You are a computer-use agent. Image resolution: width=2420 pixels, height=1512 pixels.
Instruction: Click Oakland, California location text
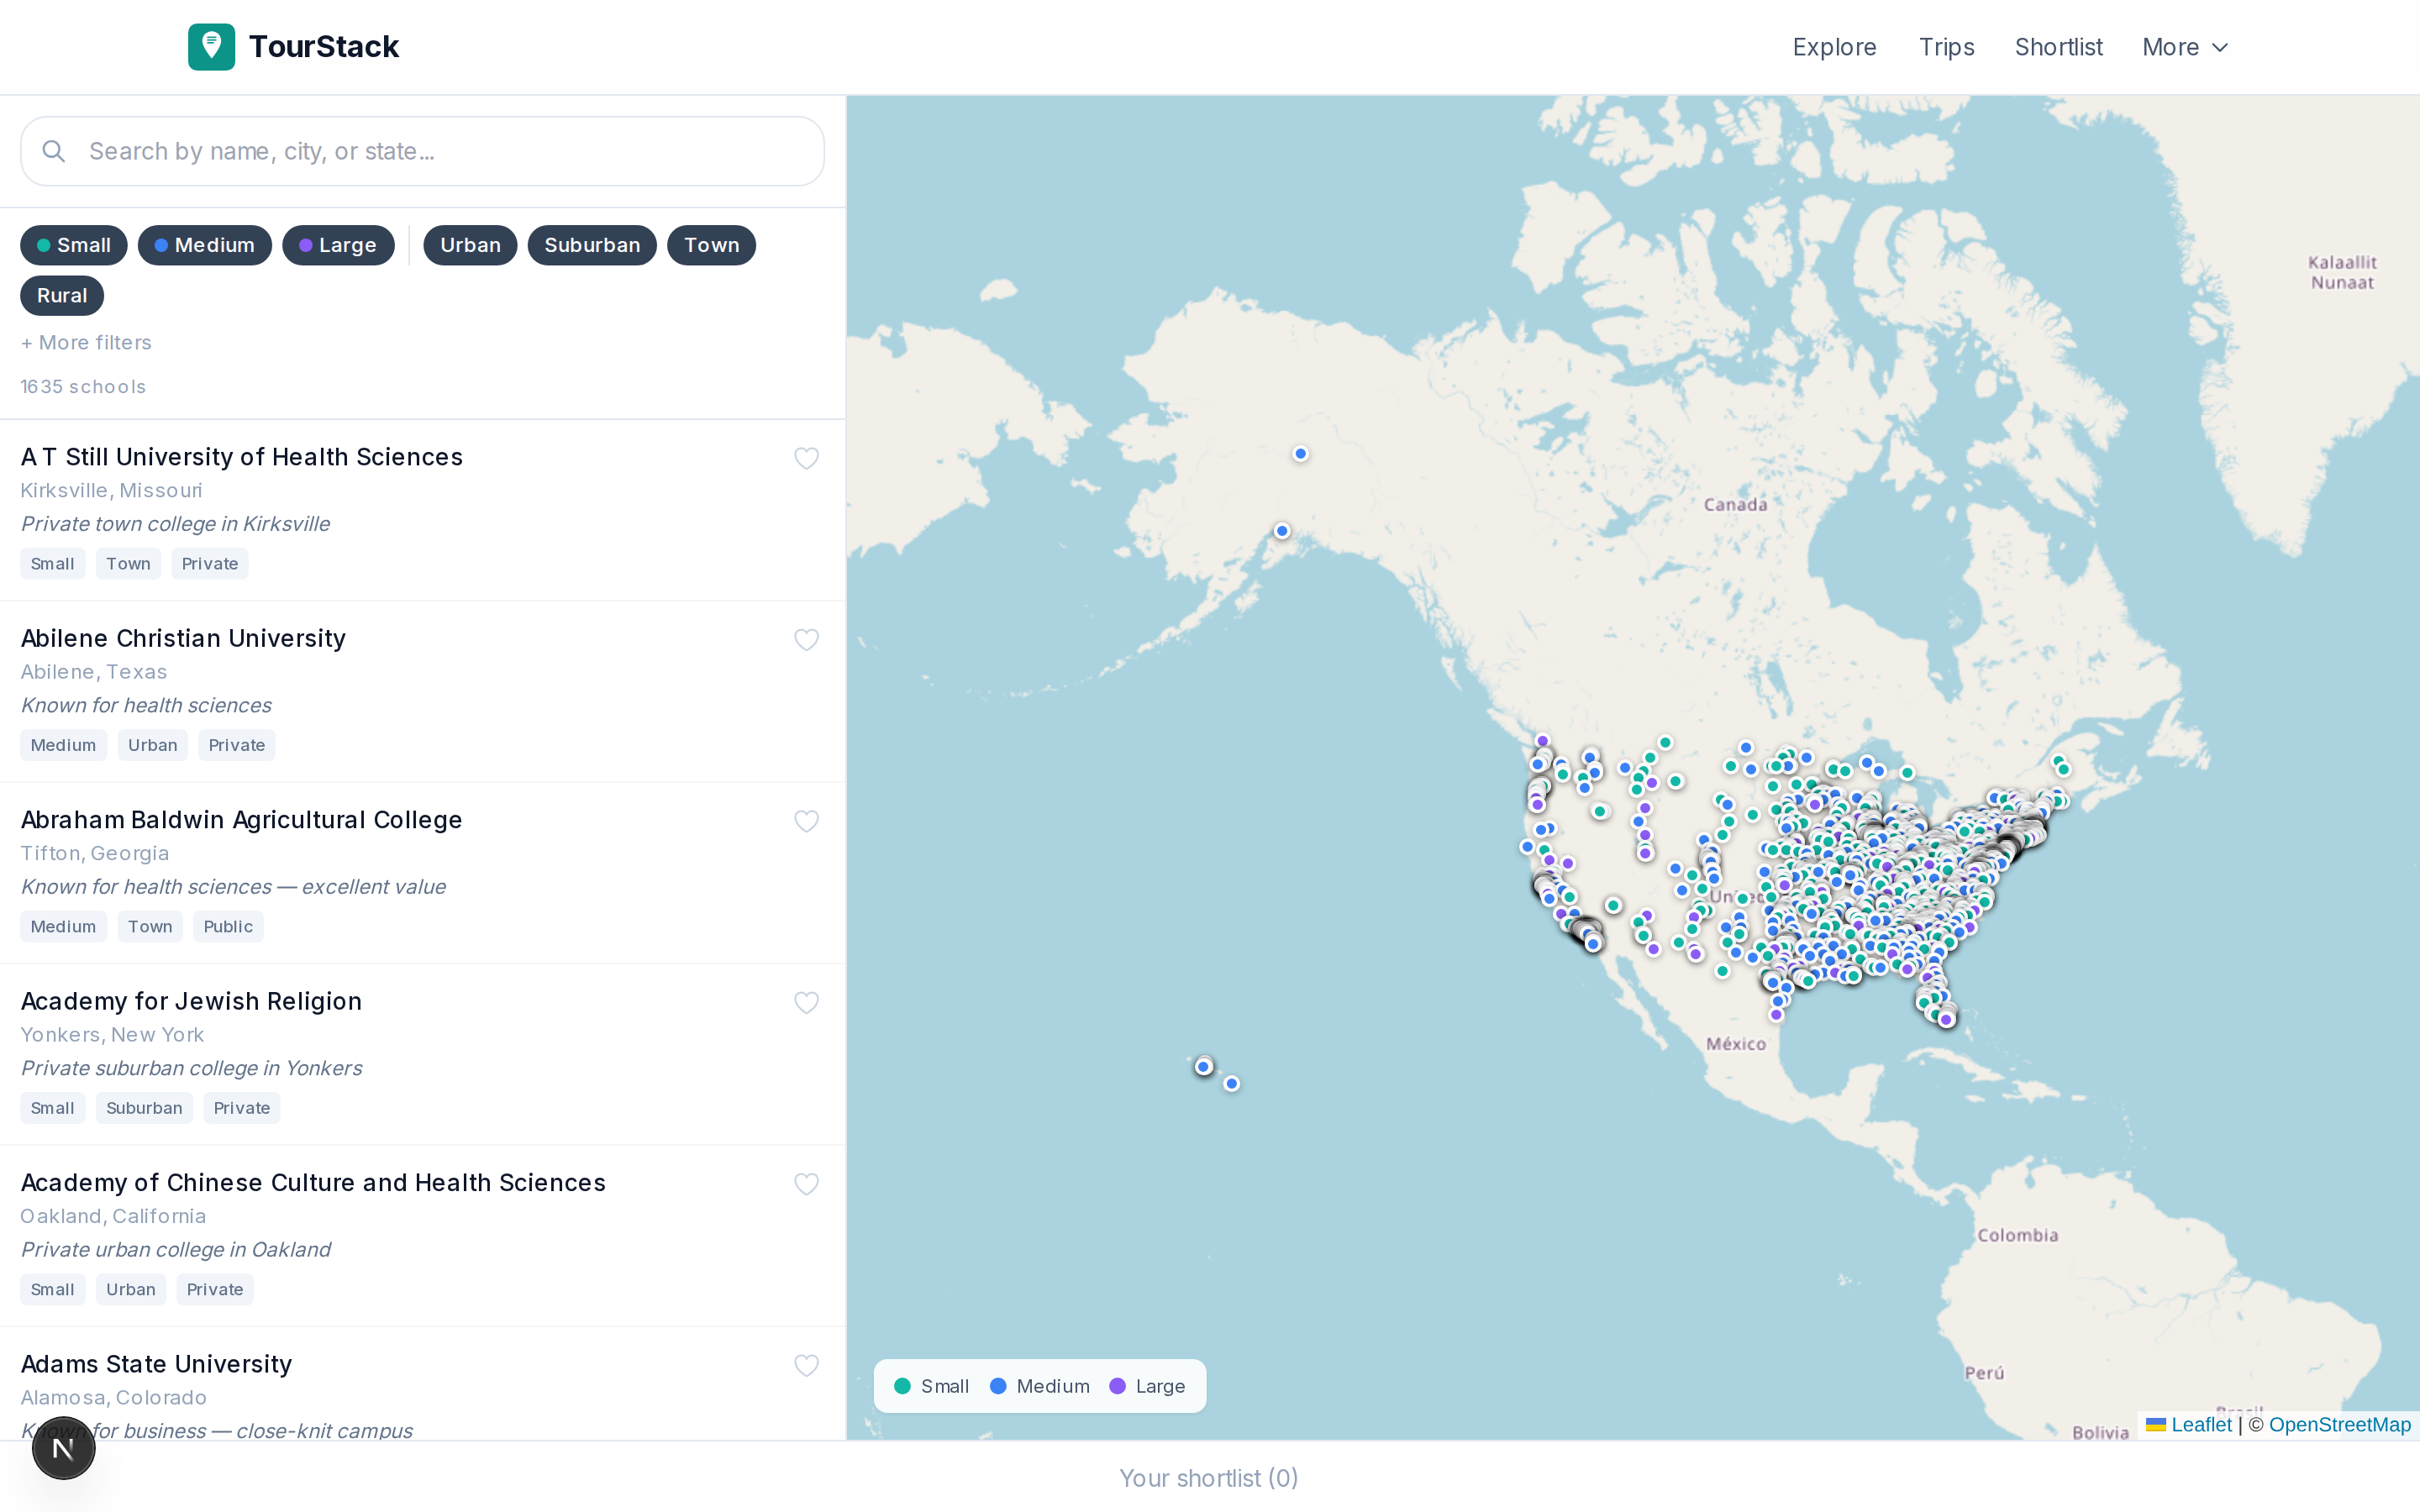[113, 1217]
